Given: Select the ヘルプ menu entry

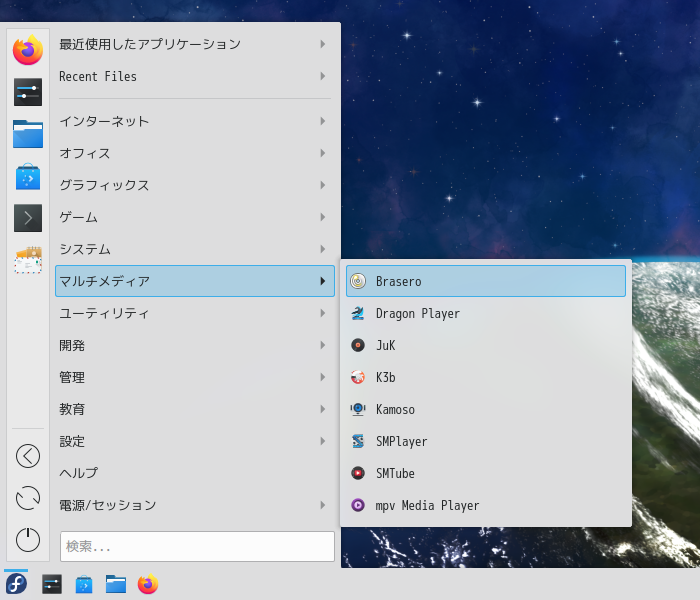Looking at the screenshot, I should click(x=195, y=473).
